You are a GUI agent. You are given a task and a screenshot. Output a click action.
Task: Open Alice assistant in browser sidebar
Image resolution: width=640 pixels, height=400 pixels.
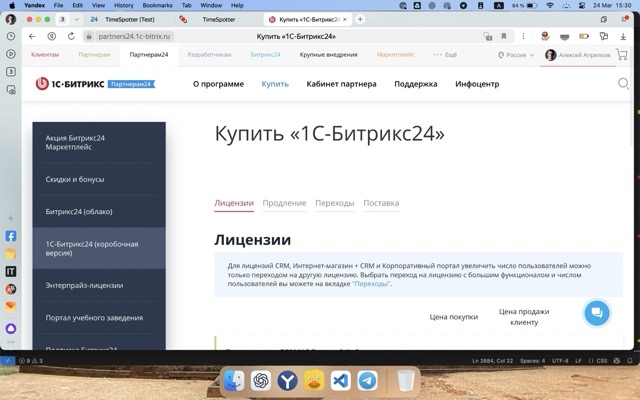[x=11, y=328]
